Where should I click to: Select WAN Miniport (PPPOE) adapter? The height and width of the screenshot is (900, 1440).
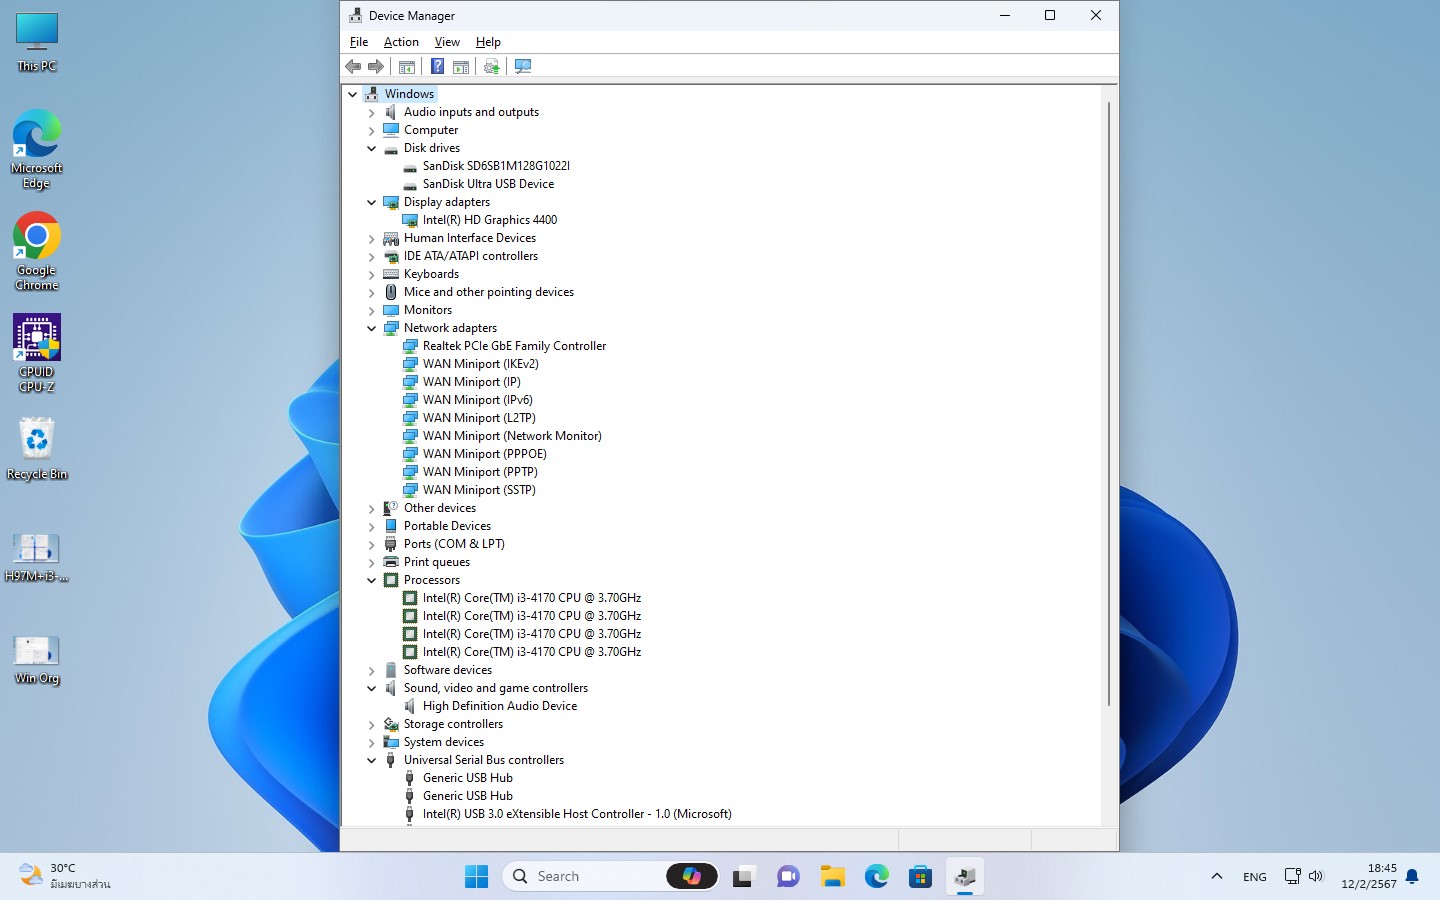(484, 454)
